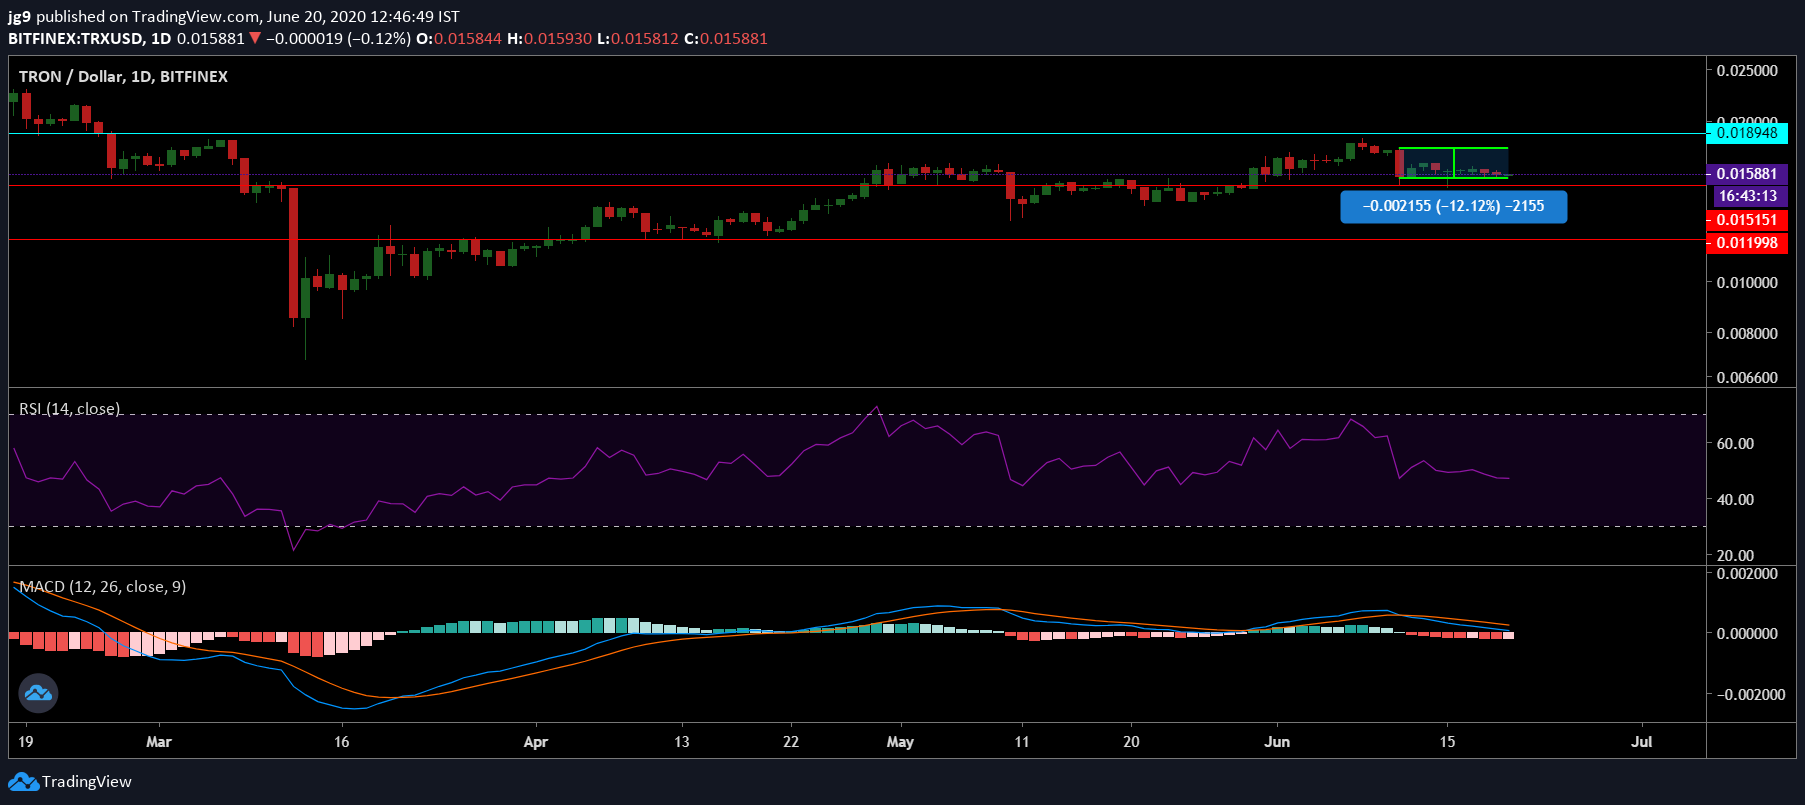This screenshot has width=1805, height=805.
Task: Click the red down-triangle price change indicator
Action: click(255, 38)
